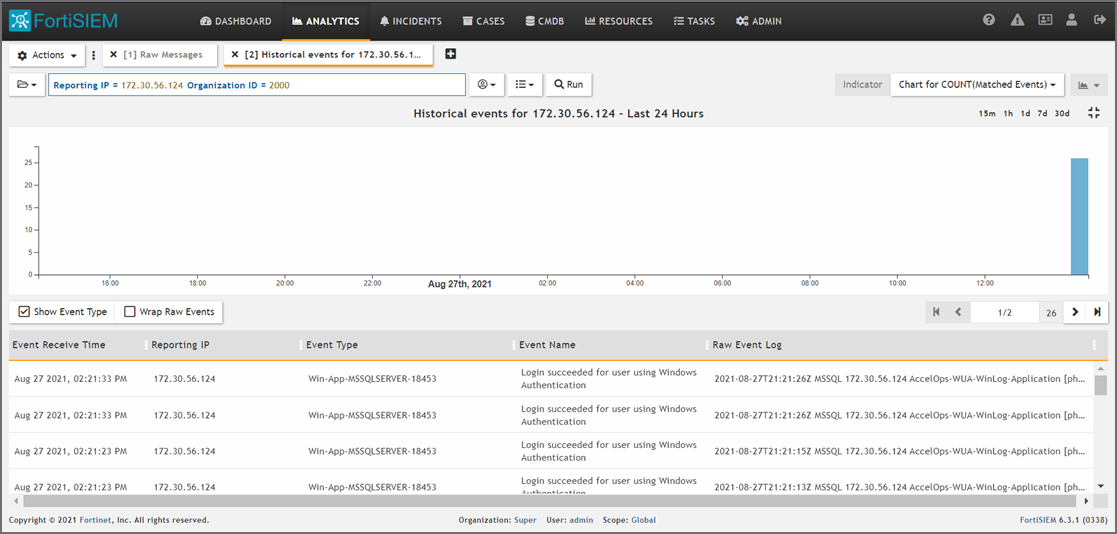The height and width of the screenshot is (534, 1117).
Task: Set time range to 30d
Action: coord(1062,114)
